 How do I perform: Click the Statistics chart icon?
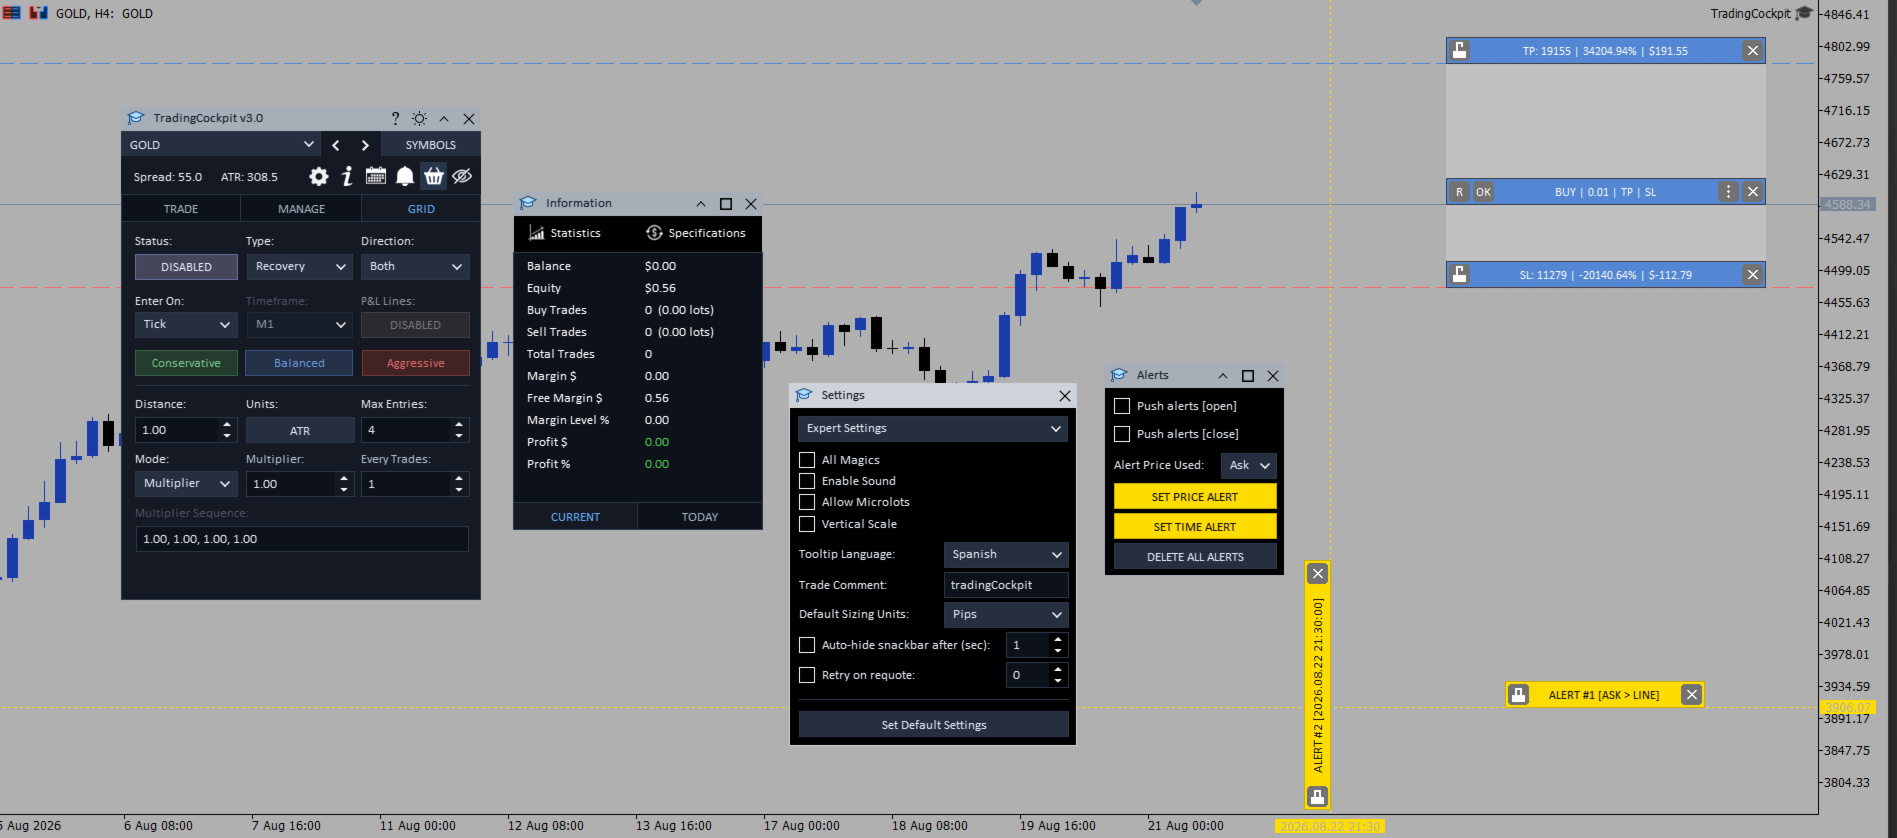coord(537,233)
